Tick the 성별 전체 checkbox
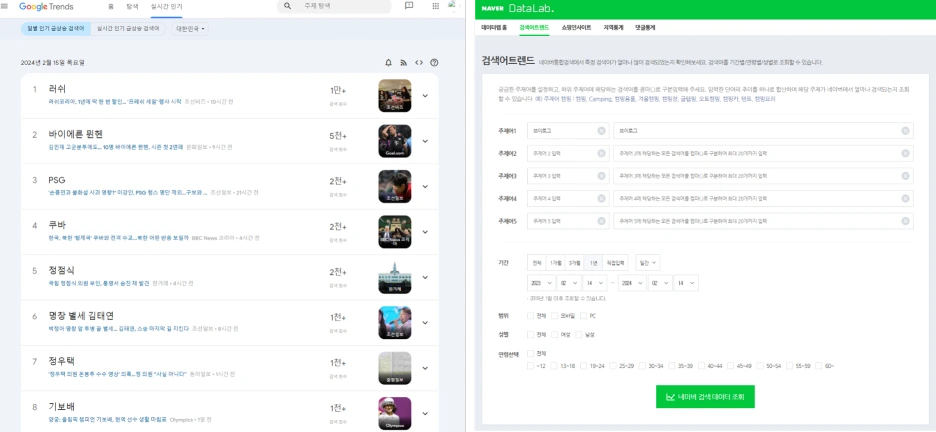 pyautogui.click(x=531, y=335)
